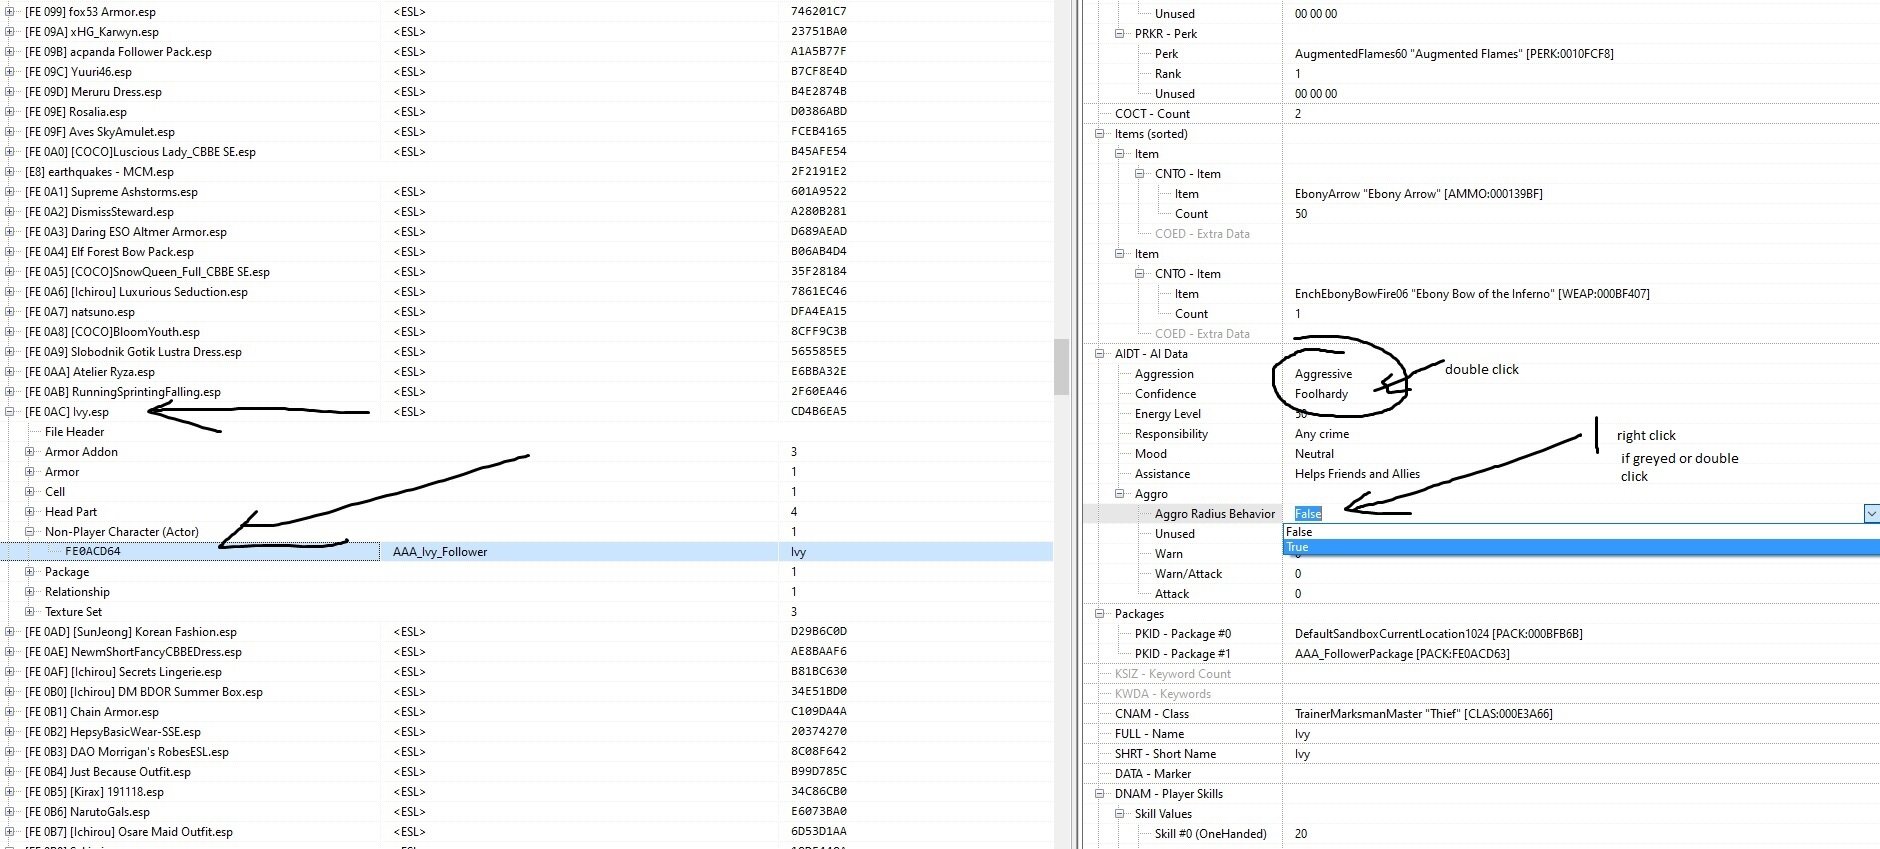Expand the Armor Addon group under Ivy.esp

pos(30,452)
